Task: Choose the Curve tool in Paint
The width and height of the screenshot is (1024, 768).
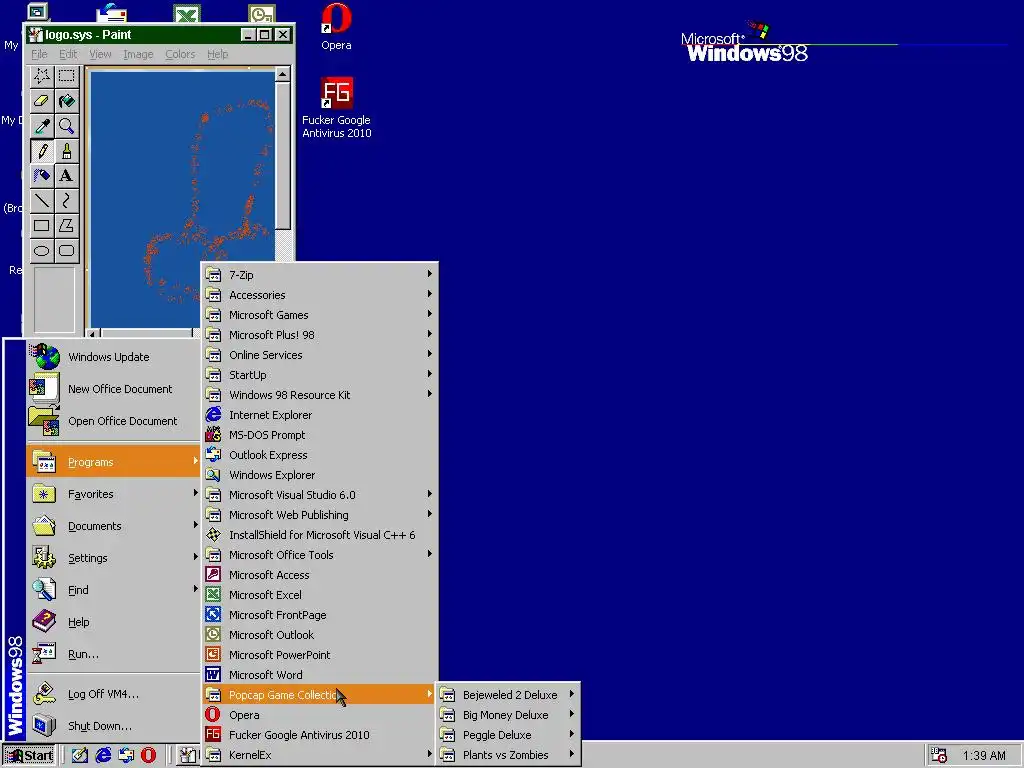Action: 67,200
